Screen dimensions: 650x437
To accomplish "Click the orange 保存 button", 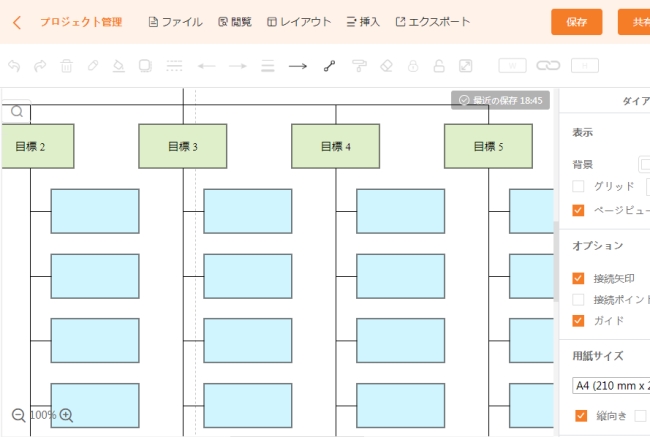I will [576, 22].
